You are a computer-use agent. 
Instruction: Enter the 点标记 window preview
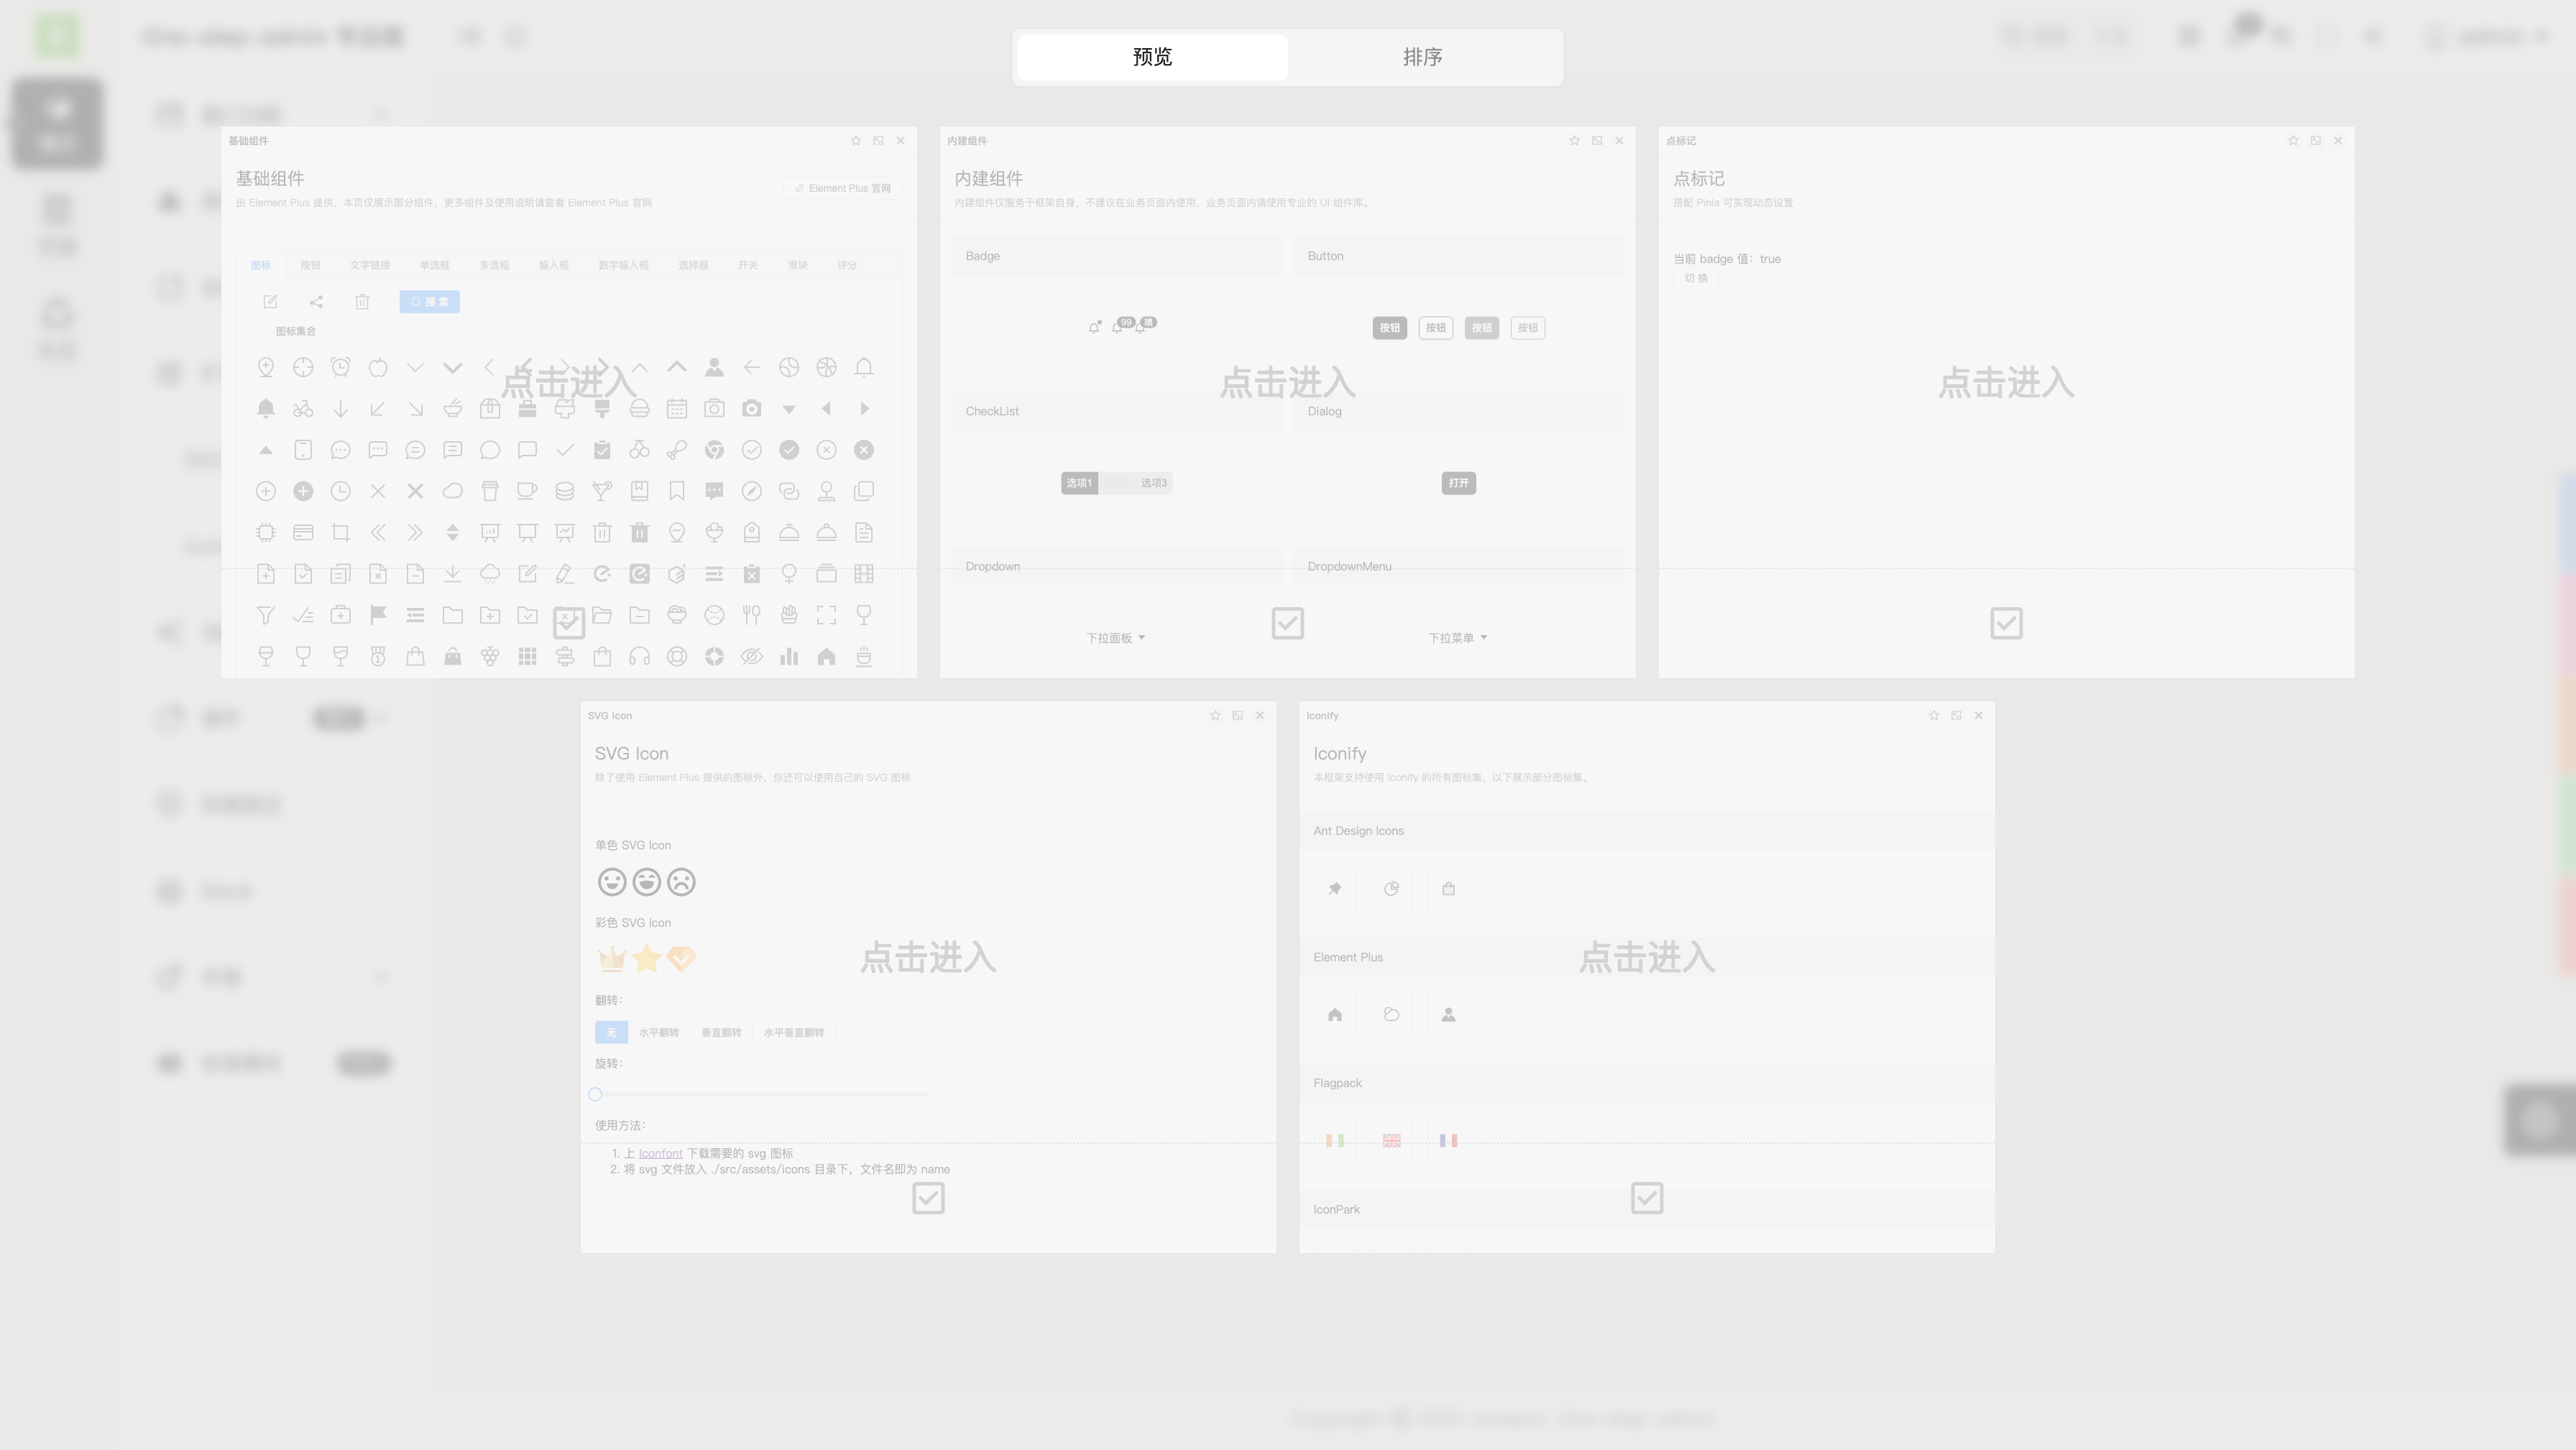pyautogui.click(x=2006, y=383)
